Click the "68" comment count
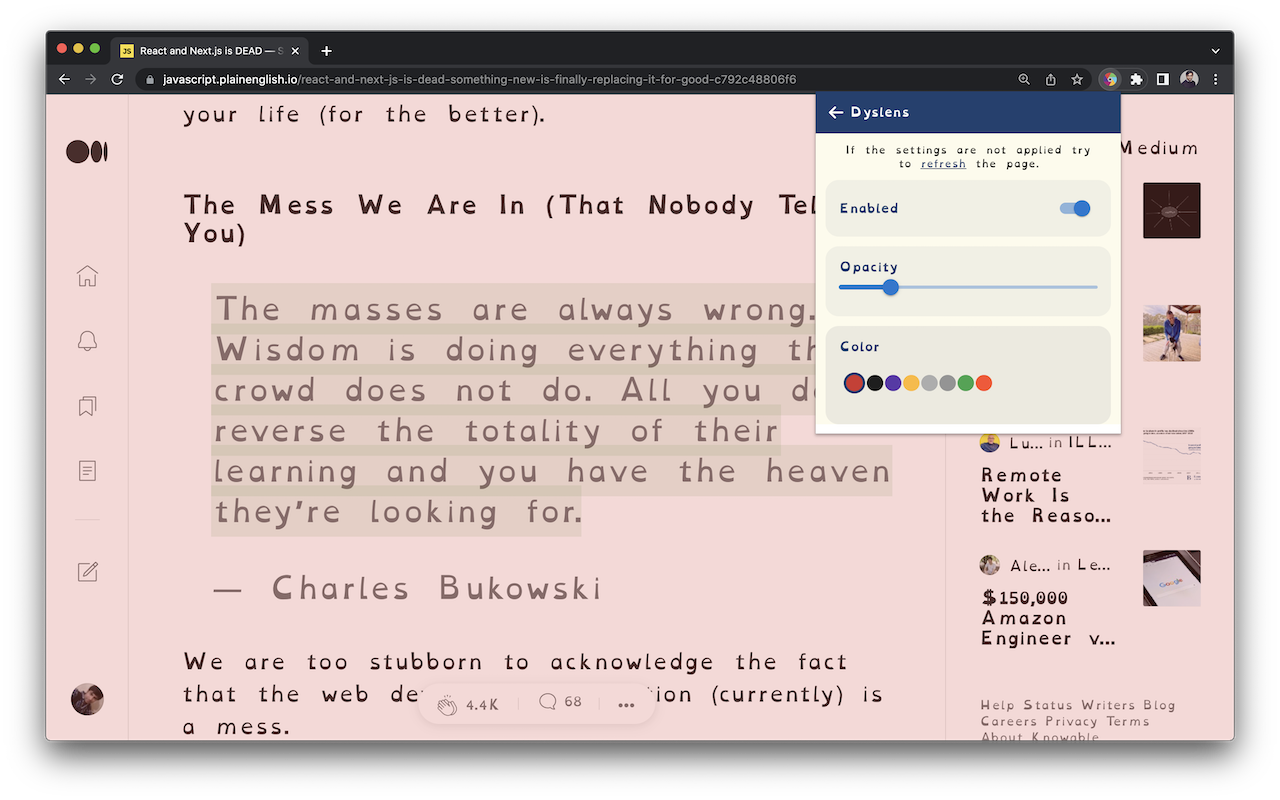The width and height of the screenshot is (1280, 800). [x=573, y=702]
